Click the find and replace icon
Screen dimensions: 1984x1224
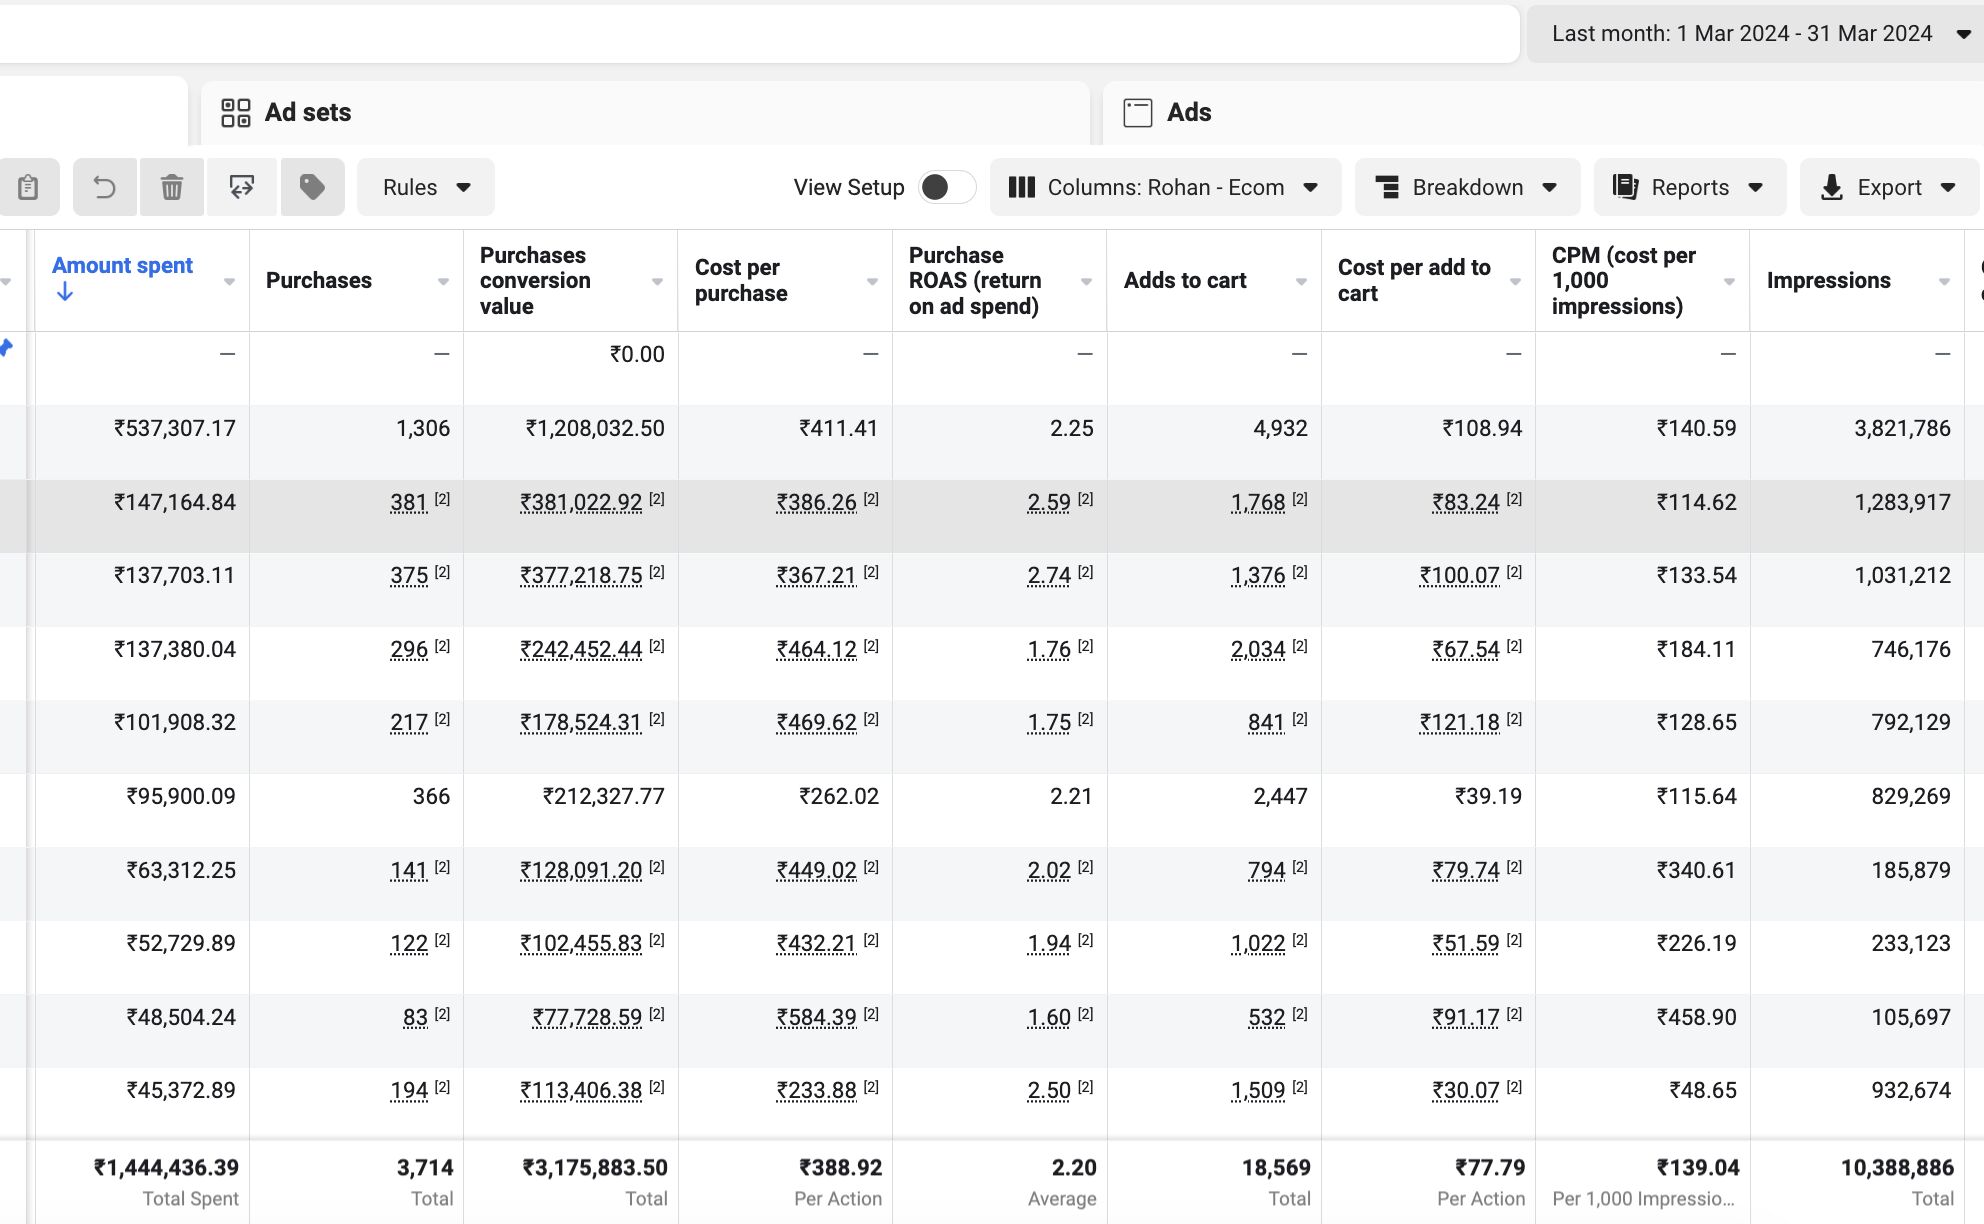241,187
